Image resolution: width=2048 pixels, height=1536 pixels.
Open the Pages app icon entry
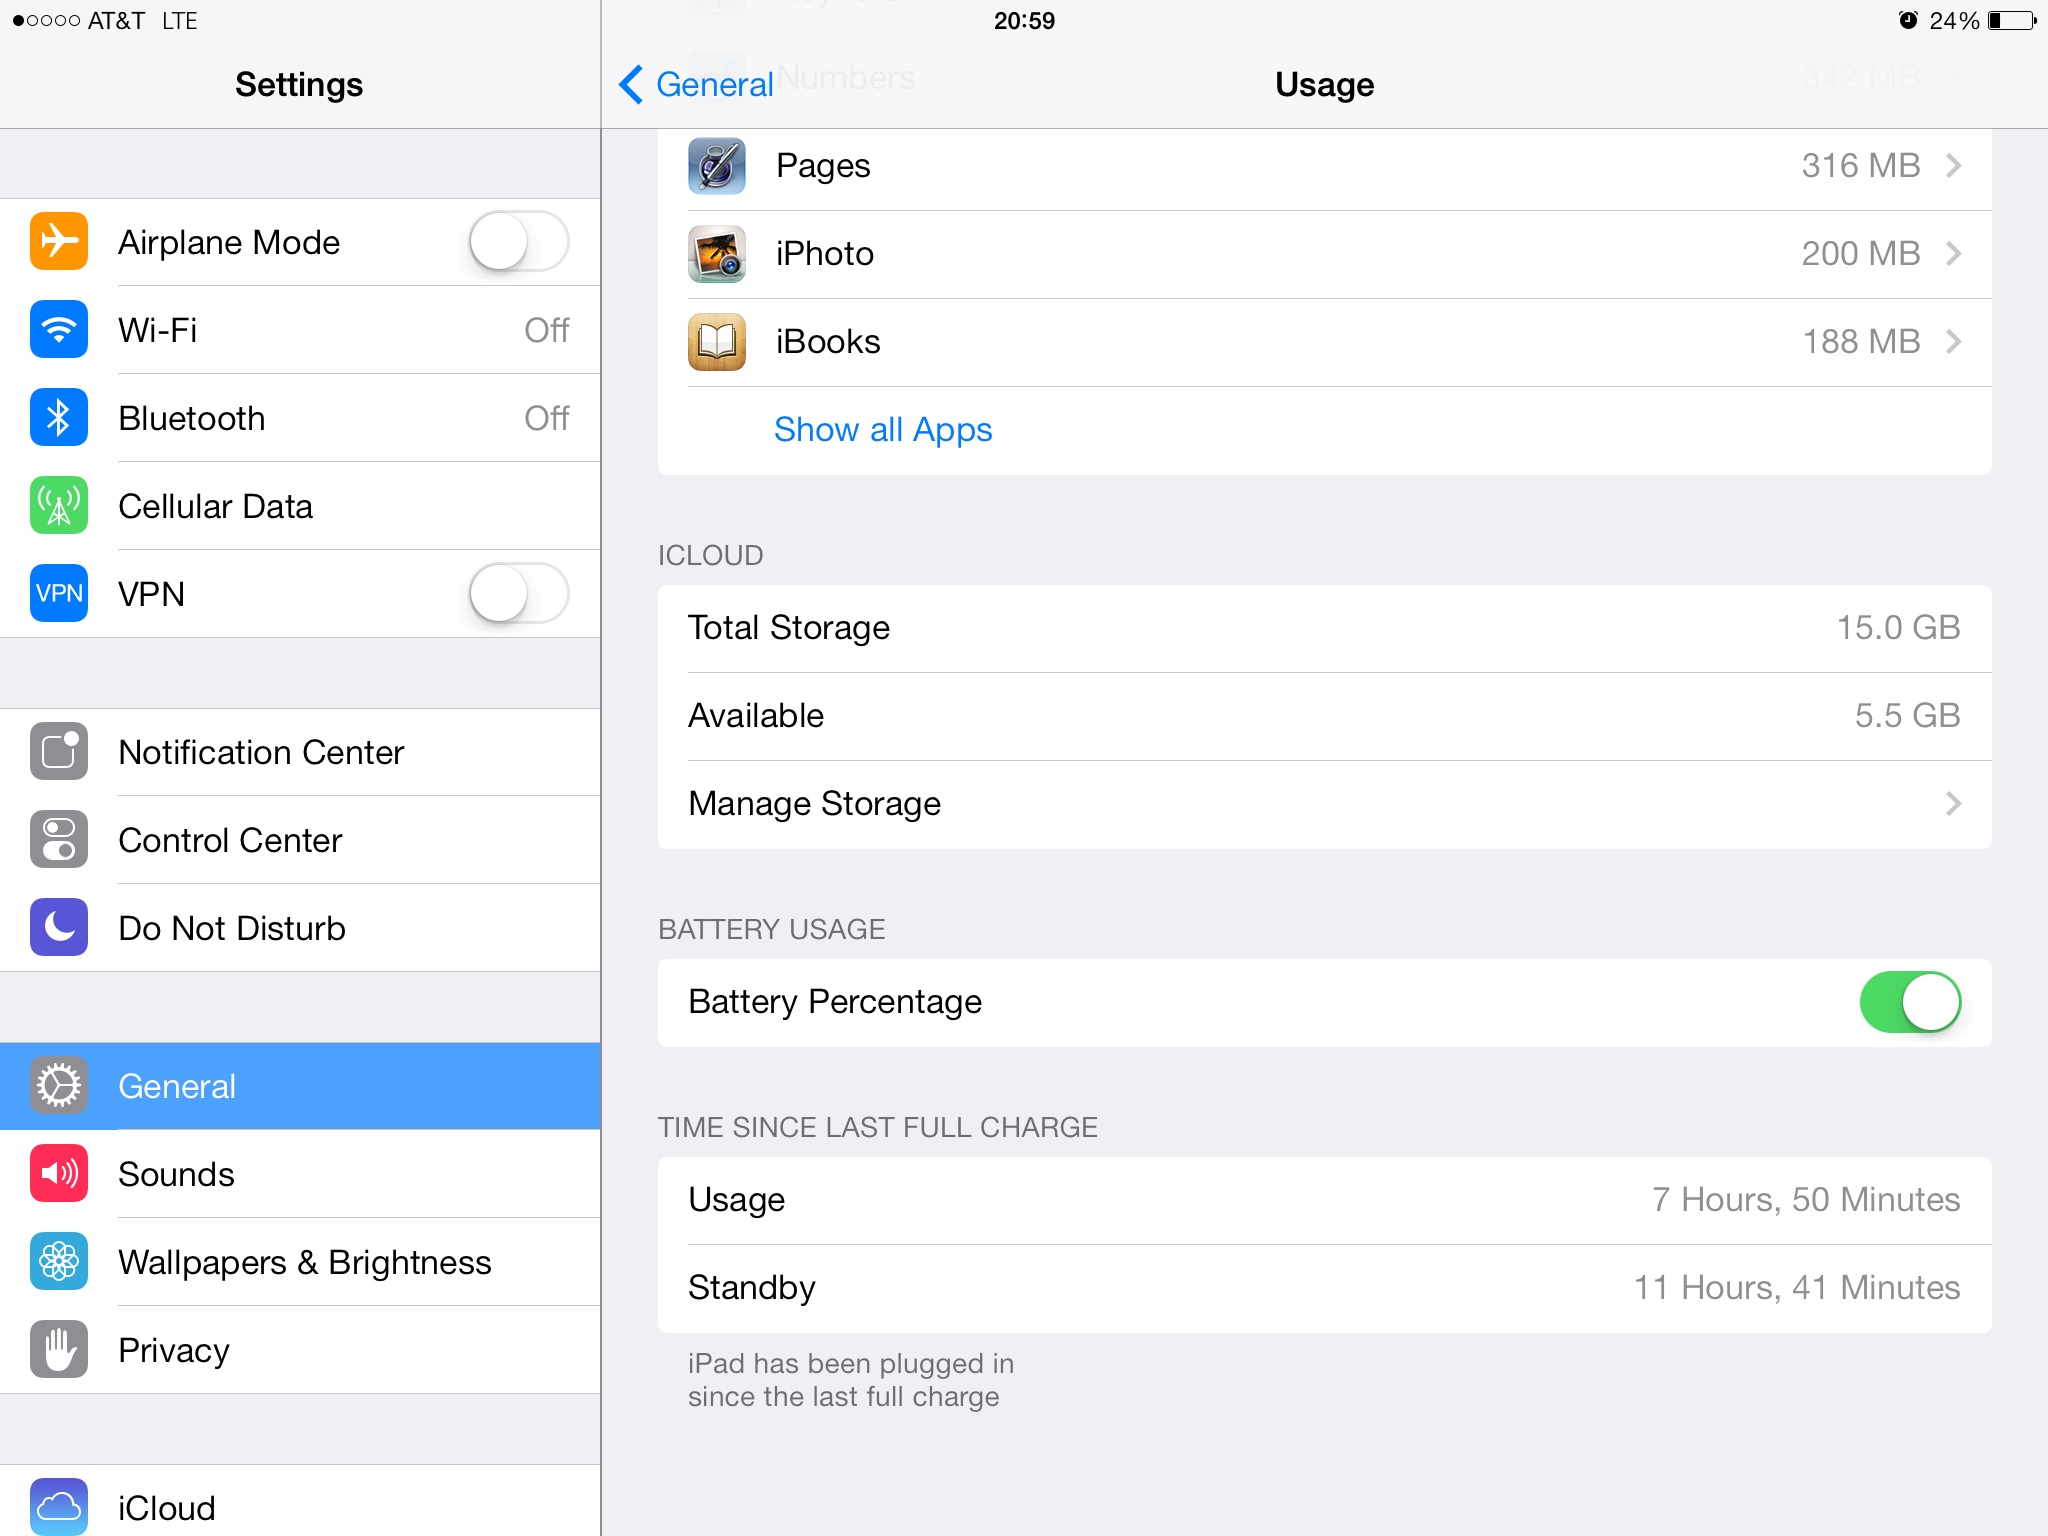point(717,166)
